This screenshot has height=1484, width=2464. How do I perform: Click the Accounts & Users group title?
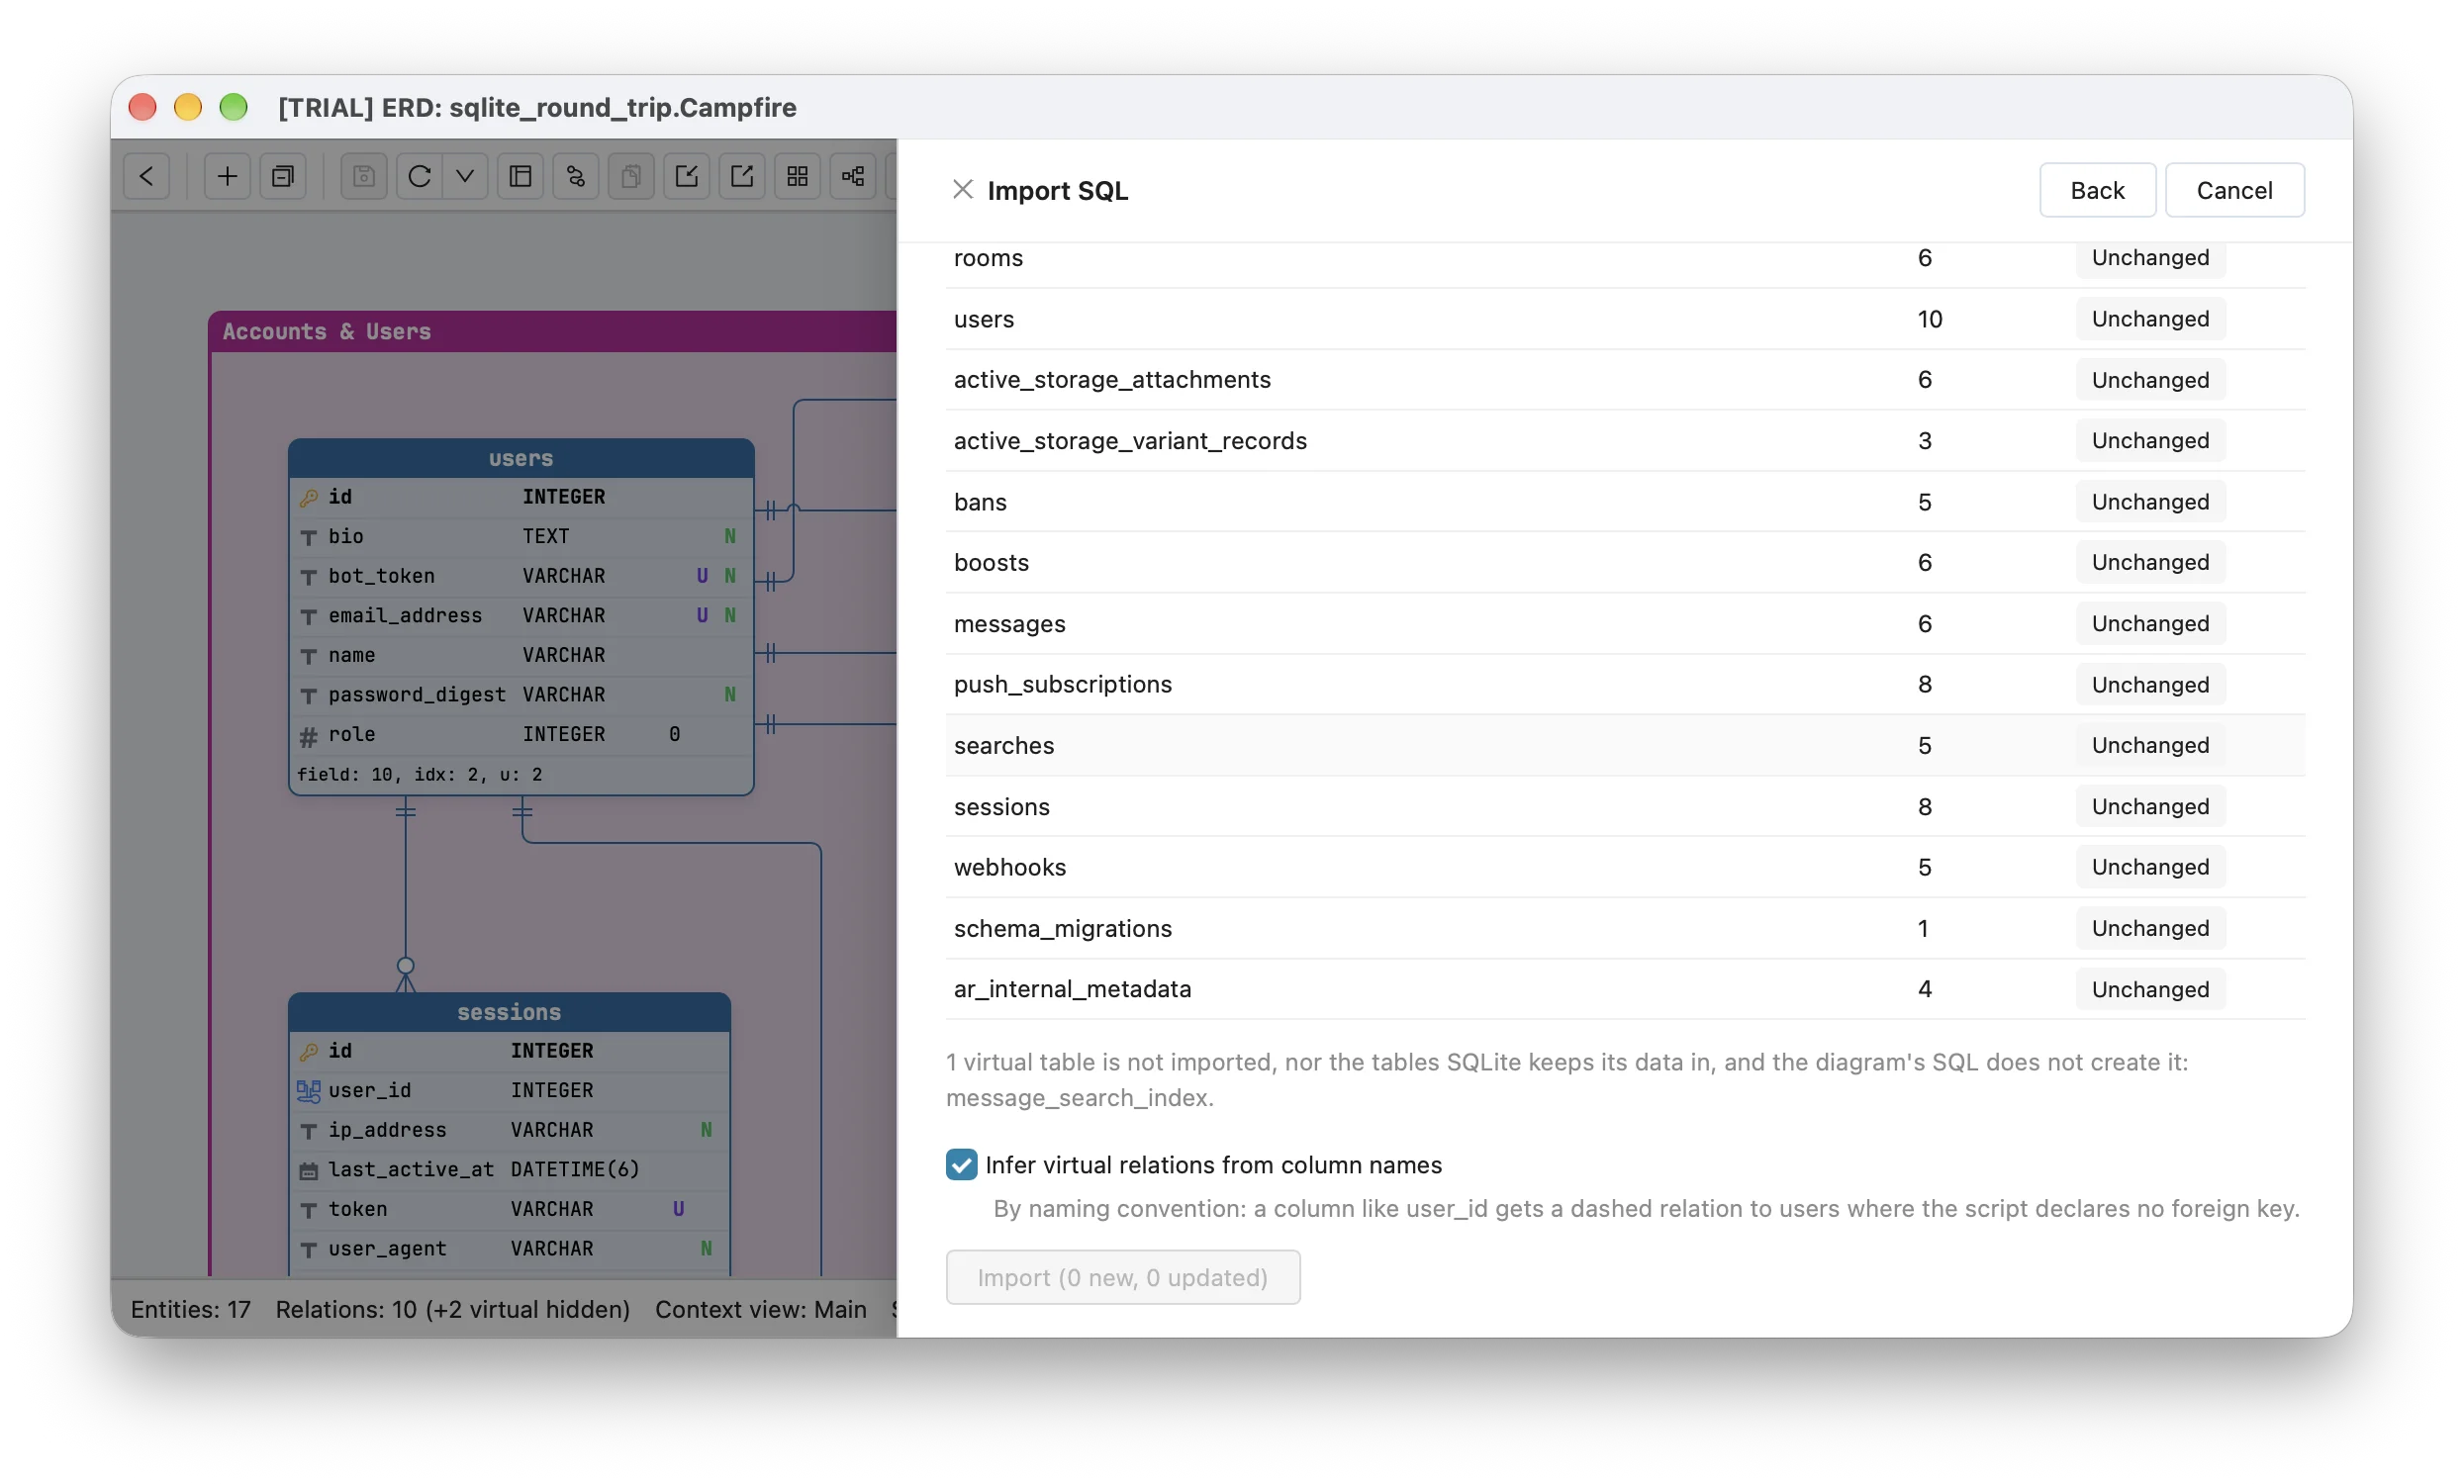[x=326, y=331]
